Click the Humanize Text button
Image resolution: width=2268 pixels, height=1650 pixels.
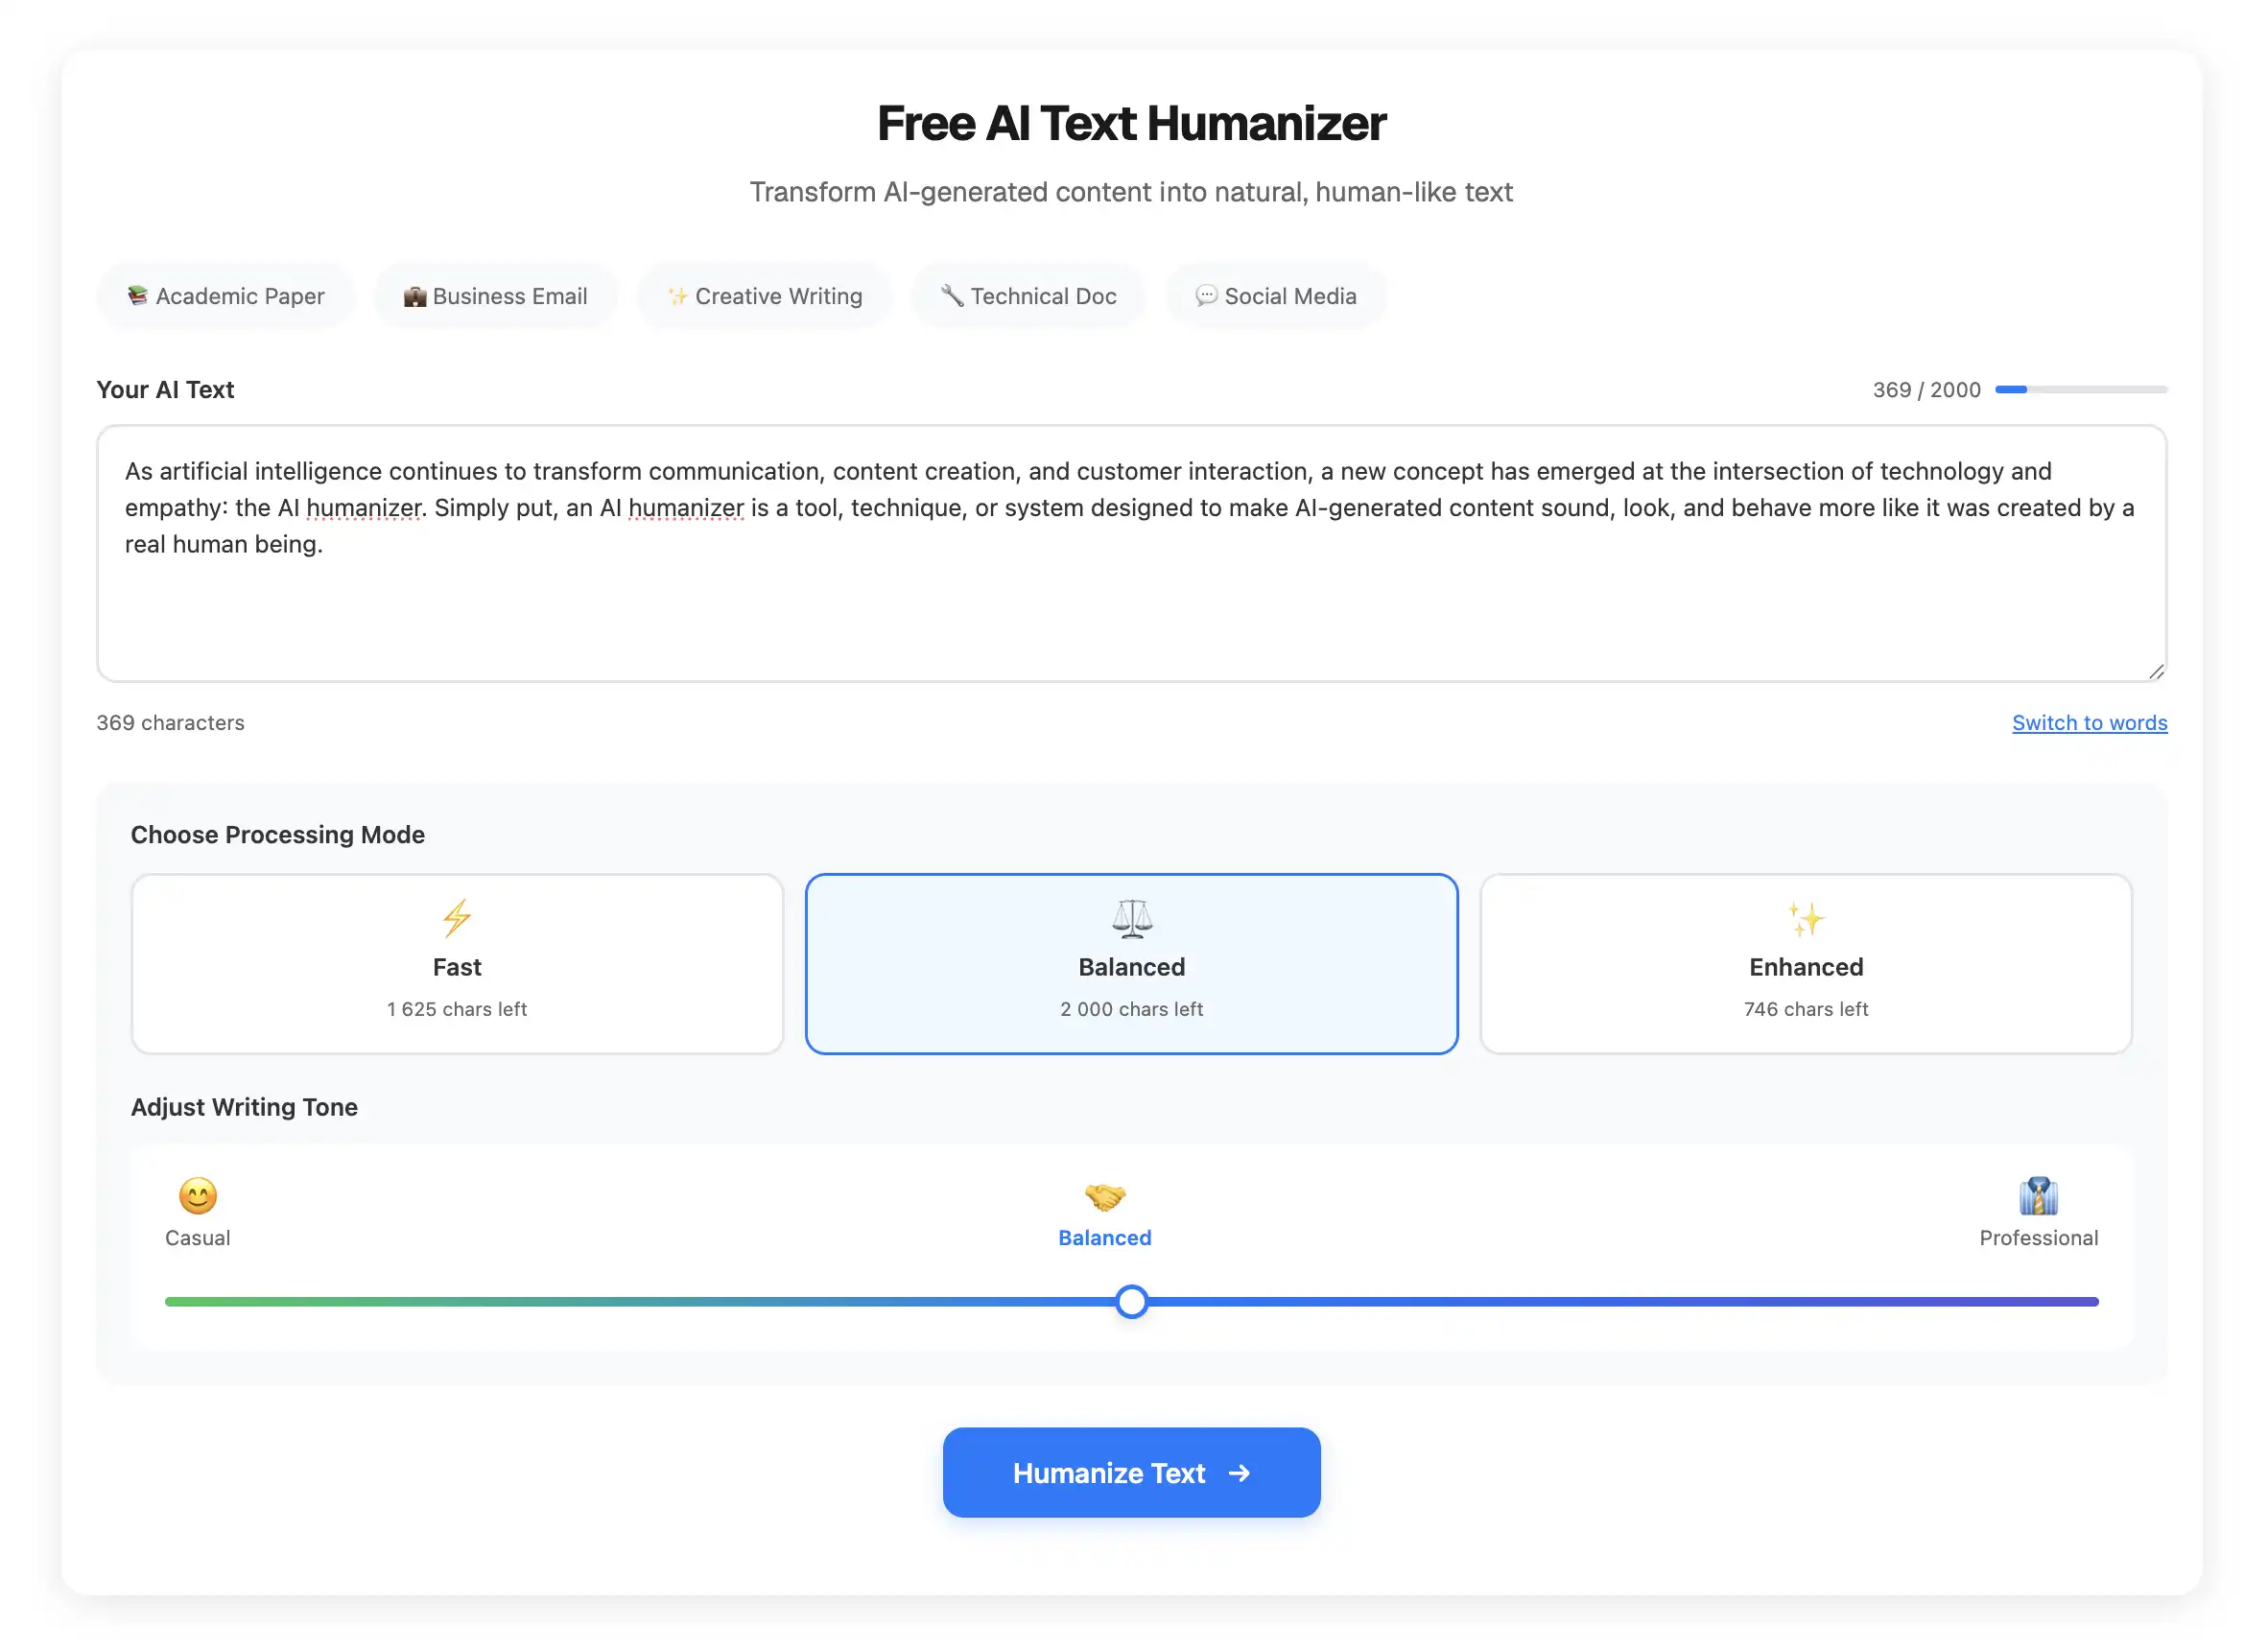pos(1131,1472)
